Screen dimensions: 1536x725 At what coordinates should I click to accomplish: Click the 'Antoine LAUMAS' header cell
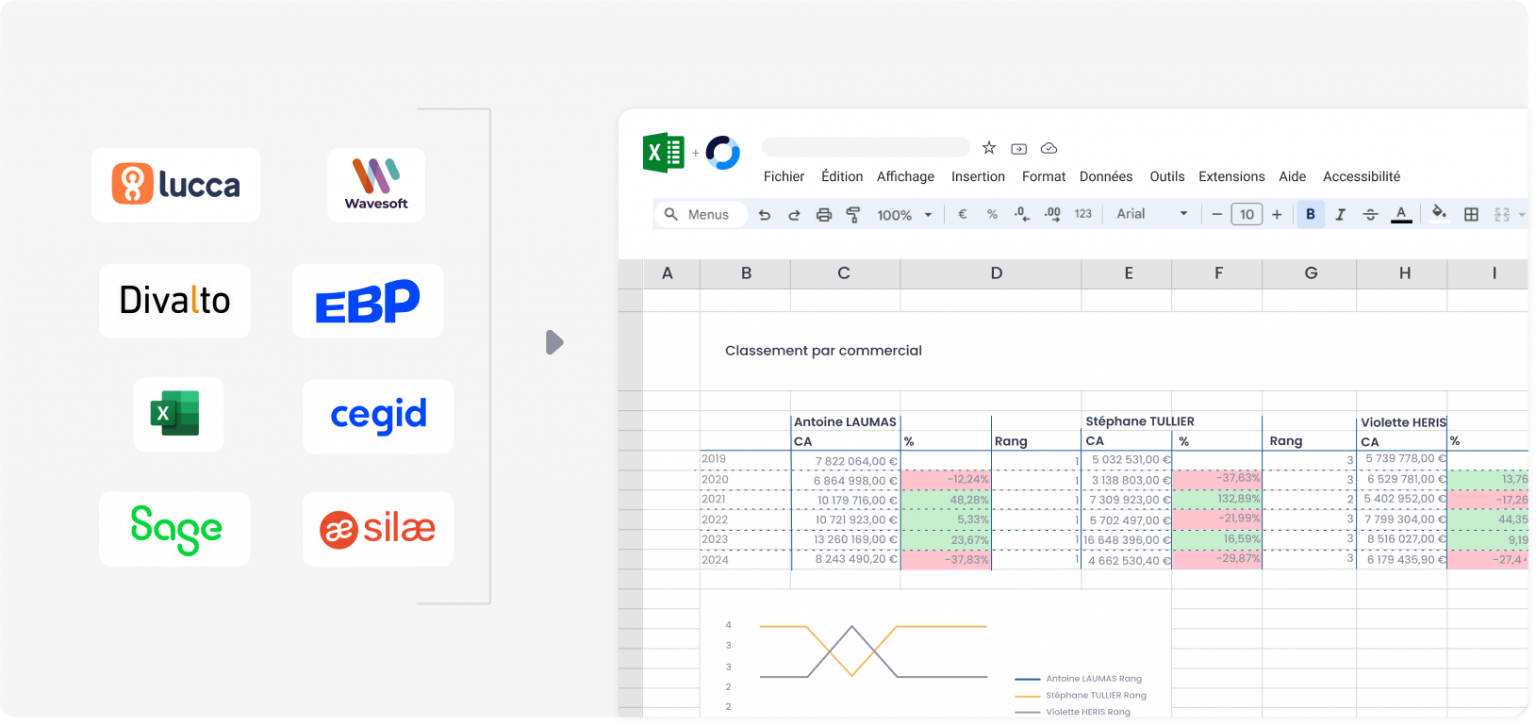tap(845, 422)
